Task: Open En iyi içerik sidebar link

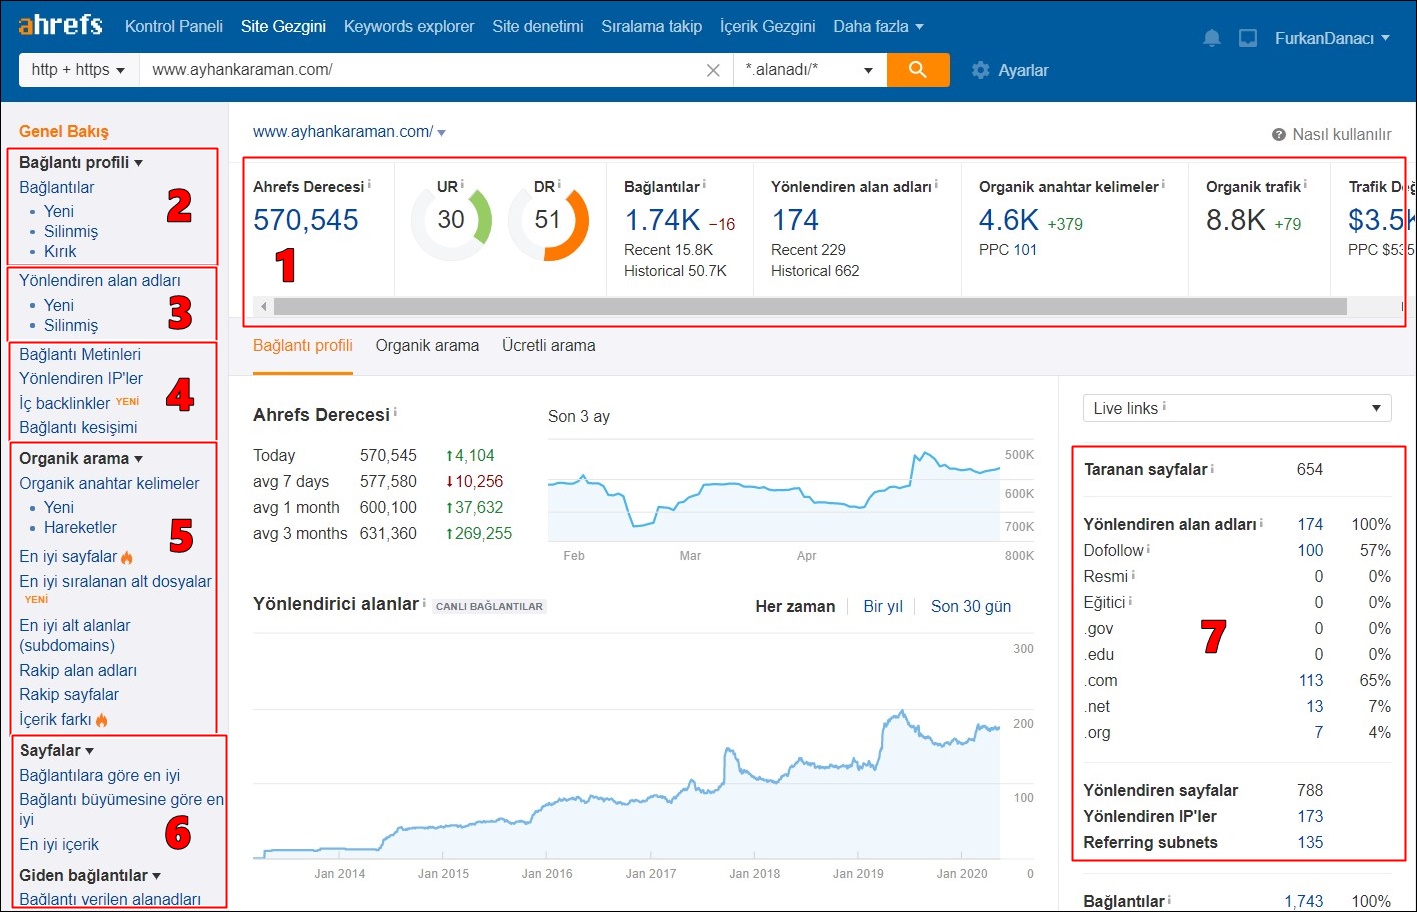Action: [59, 844]
